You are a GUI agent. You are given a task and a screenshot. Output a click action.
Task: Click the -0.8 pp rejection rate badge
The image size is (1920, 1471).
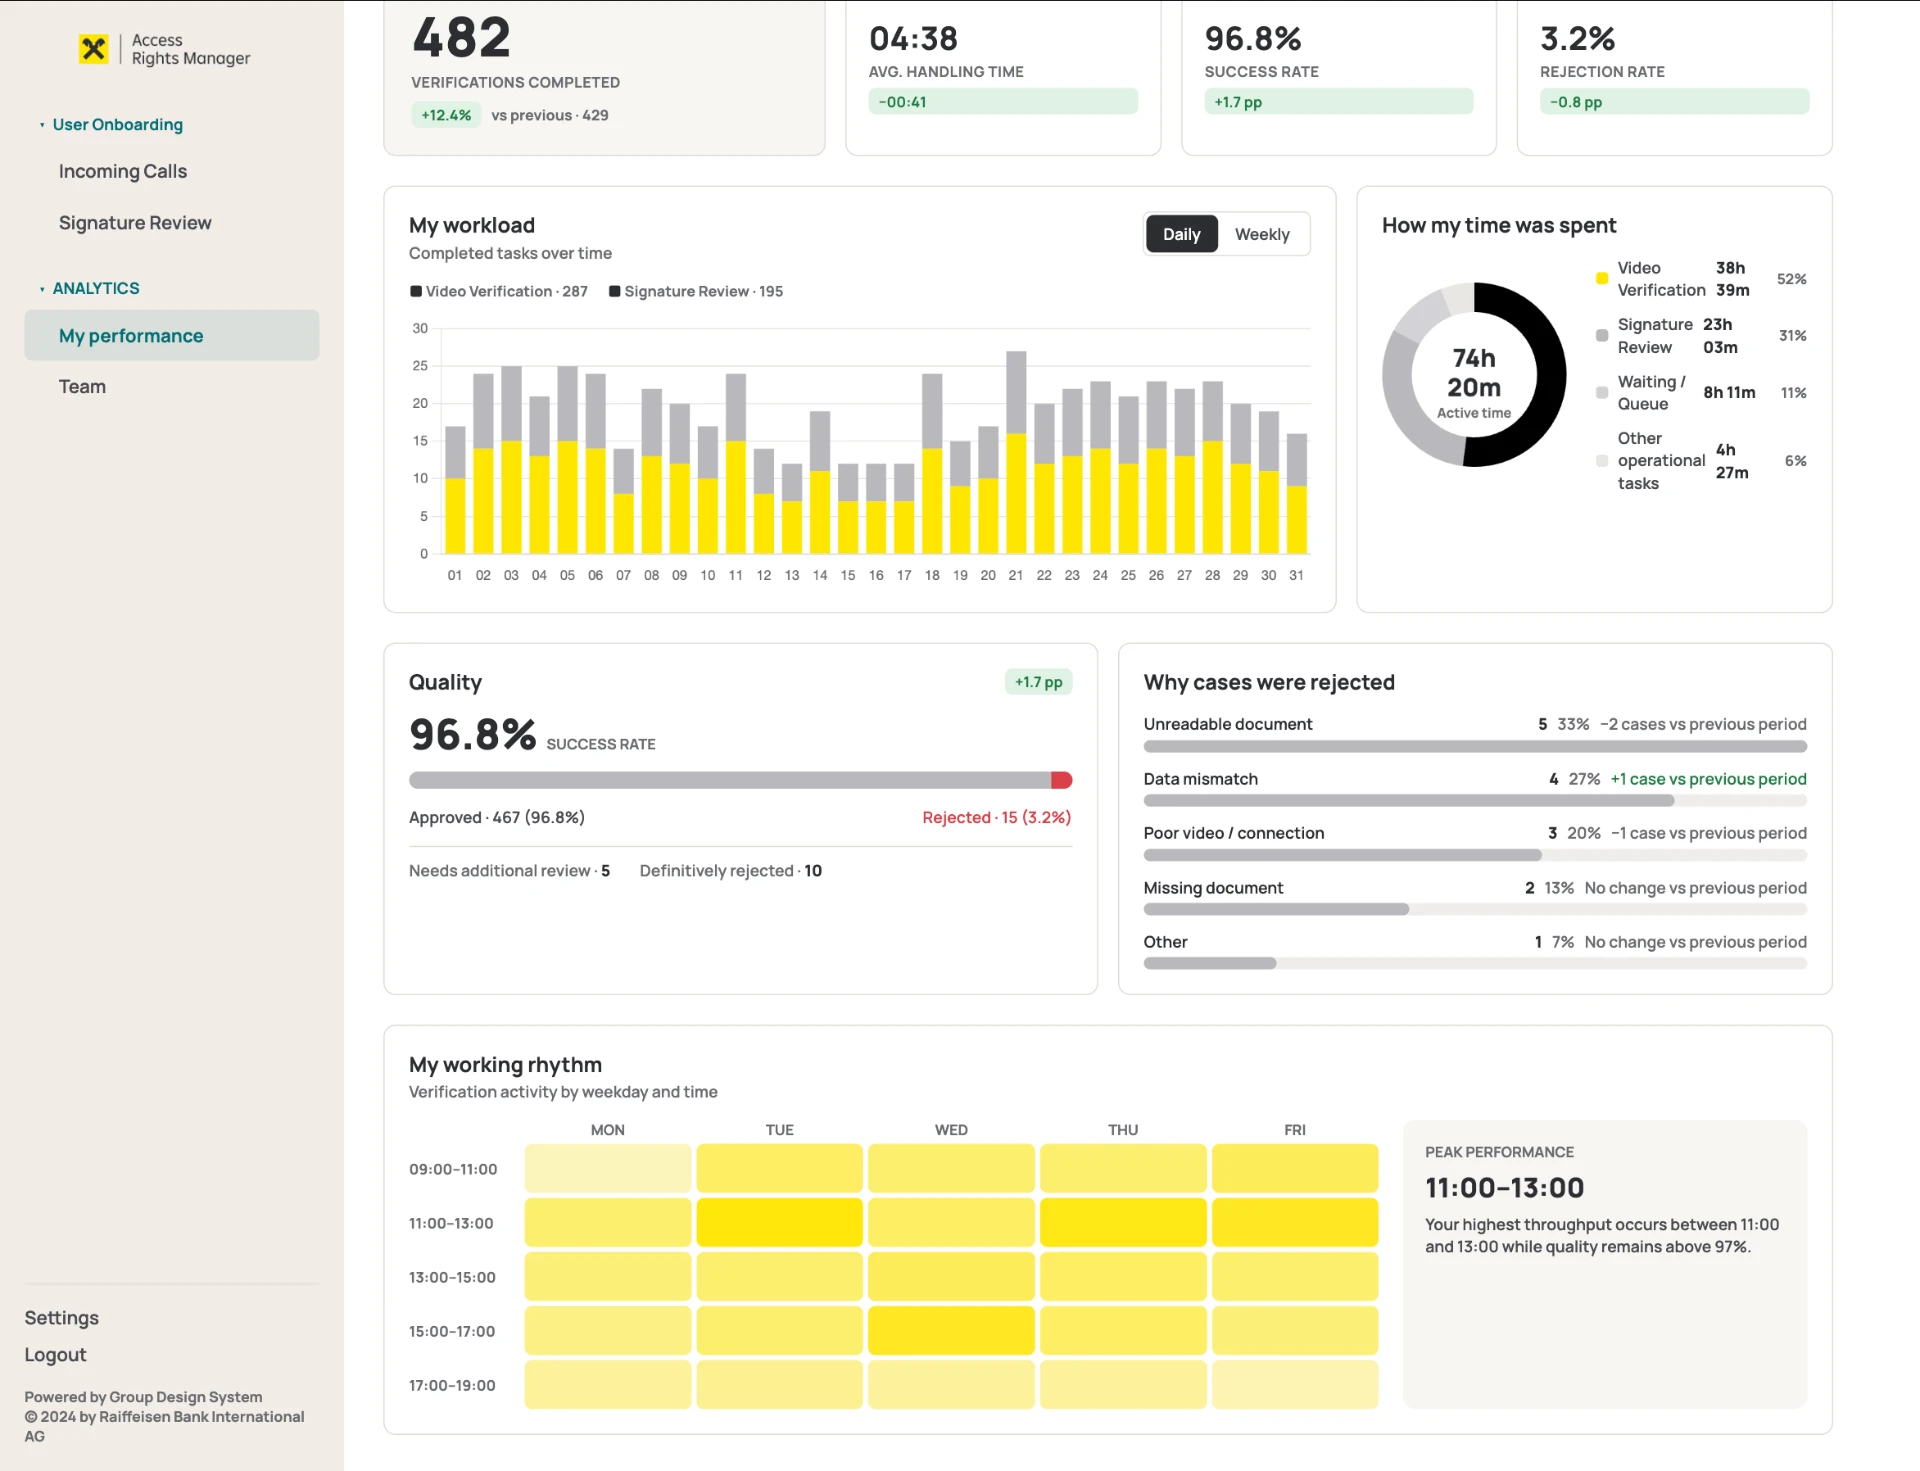tap(1675, 102)
